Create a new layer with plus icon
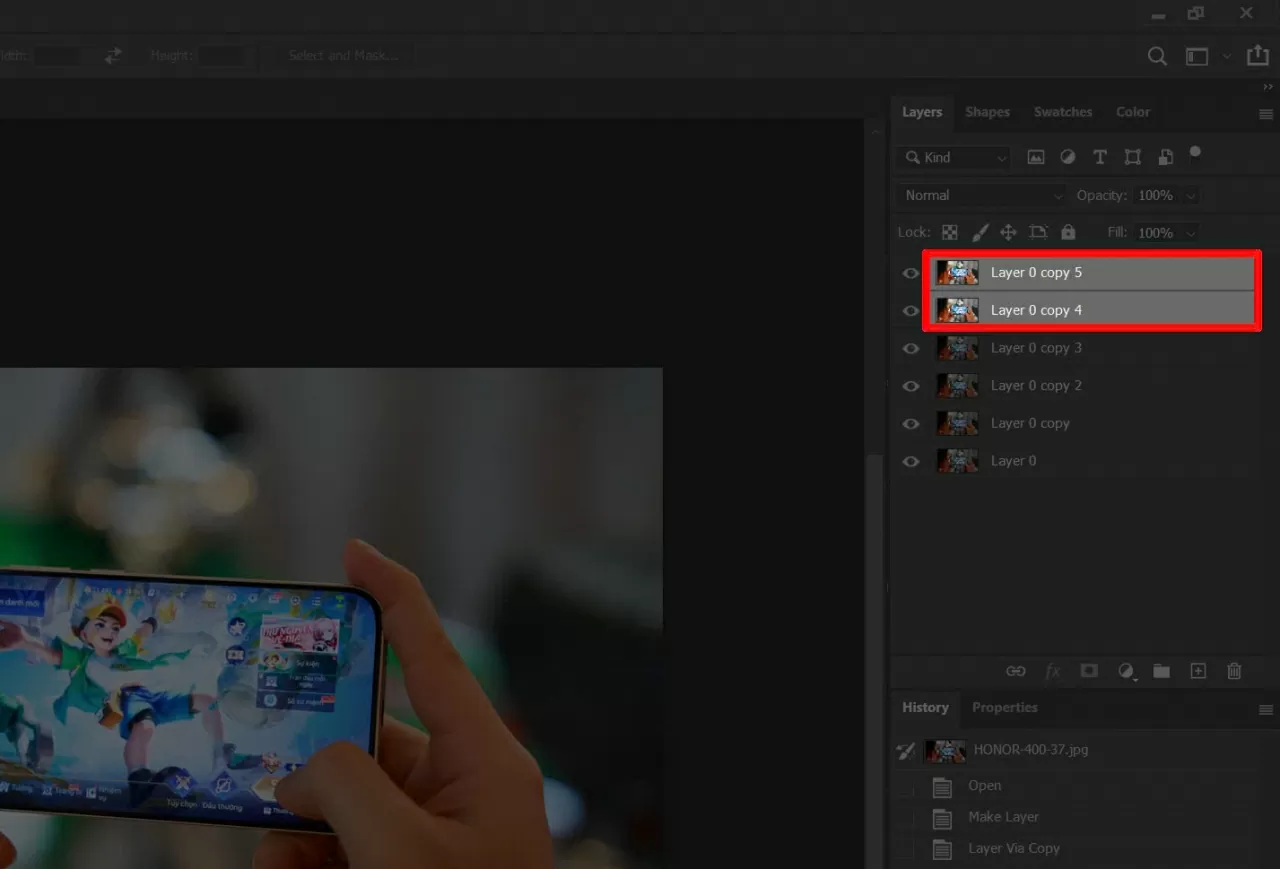 [x=1198, y=671]
